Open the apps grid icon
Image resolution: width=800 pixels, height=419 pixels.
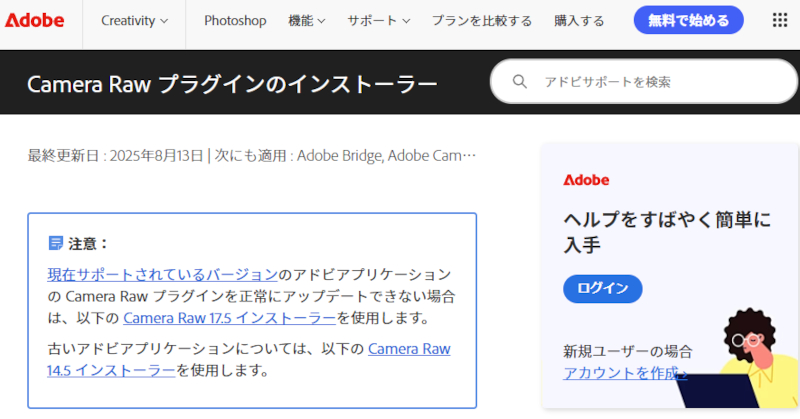coord(780,20)
